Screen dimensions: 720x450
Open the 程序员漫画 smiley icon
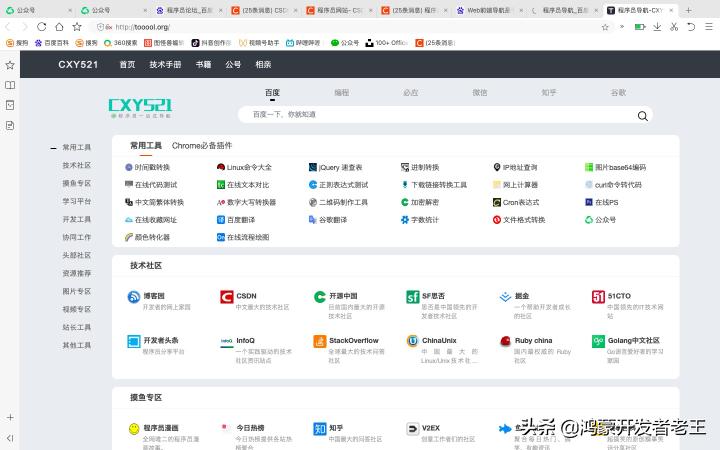tap(134, 428)
